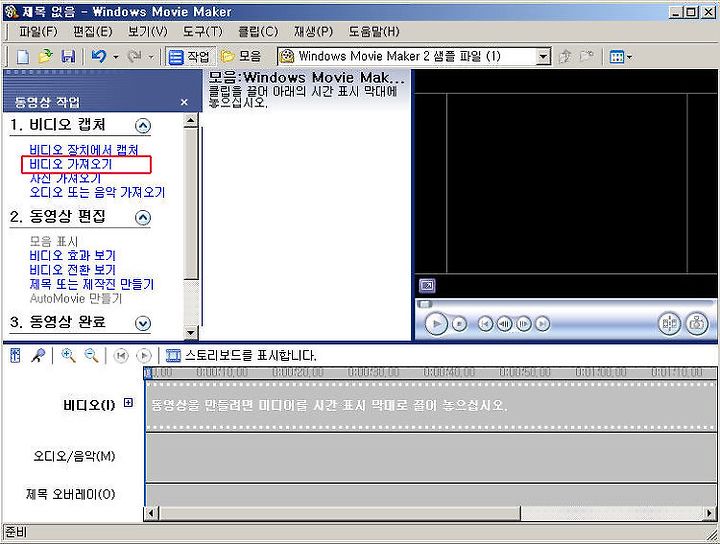Toggle the 모음 collections pane button
This screenshot has height=544, width=720.
[x=241, y=56]
